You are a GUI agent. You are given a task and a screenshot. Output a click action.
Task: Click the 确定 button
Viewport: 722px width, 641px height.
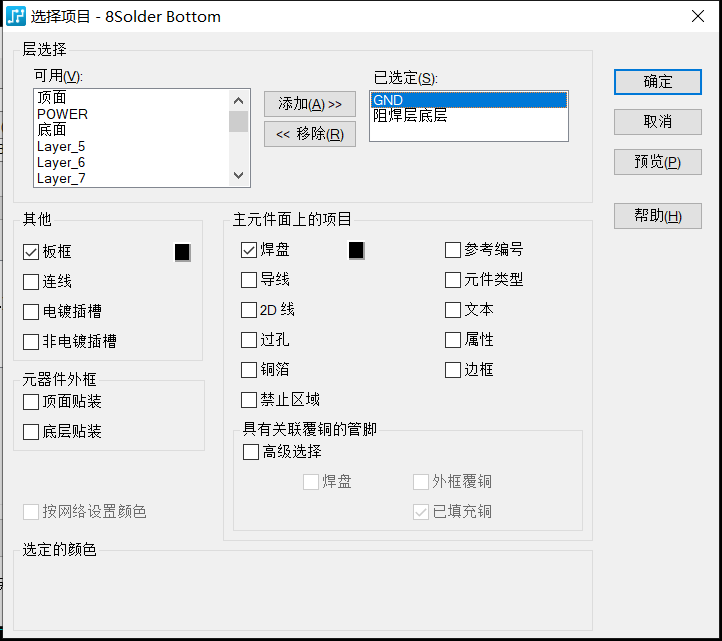(x=658, y=82)
